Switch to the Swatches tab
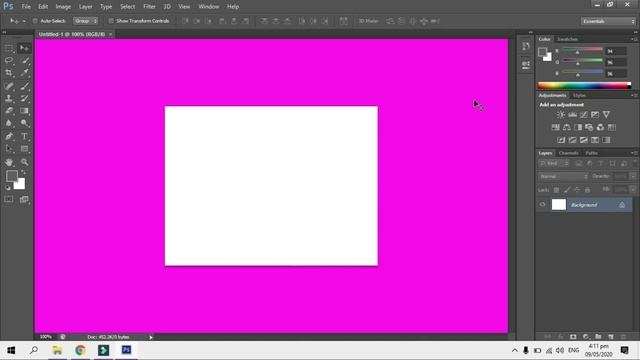Screen dimensions: 640x360 point(568,39)
